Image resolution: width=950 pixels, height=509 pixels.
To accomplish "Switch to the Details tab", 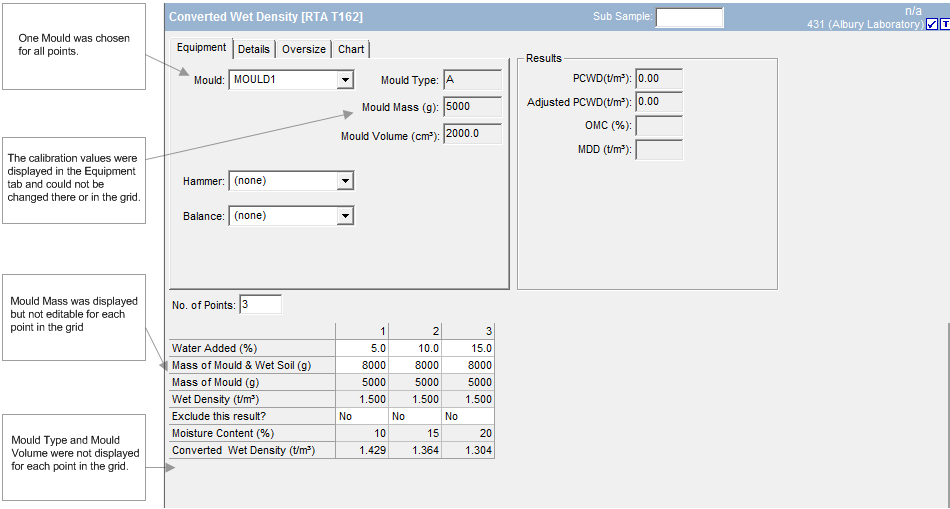I will [x=254, y=49].
